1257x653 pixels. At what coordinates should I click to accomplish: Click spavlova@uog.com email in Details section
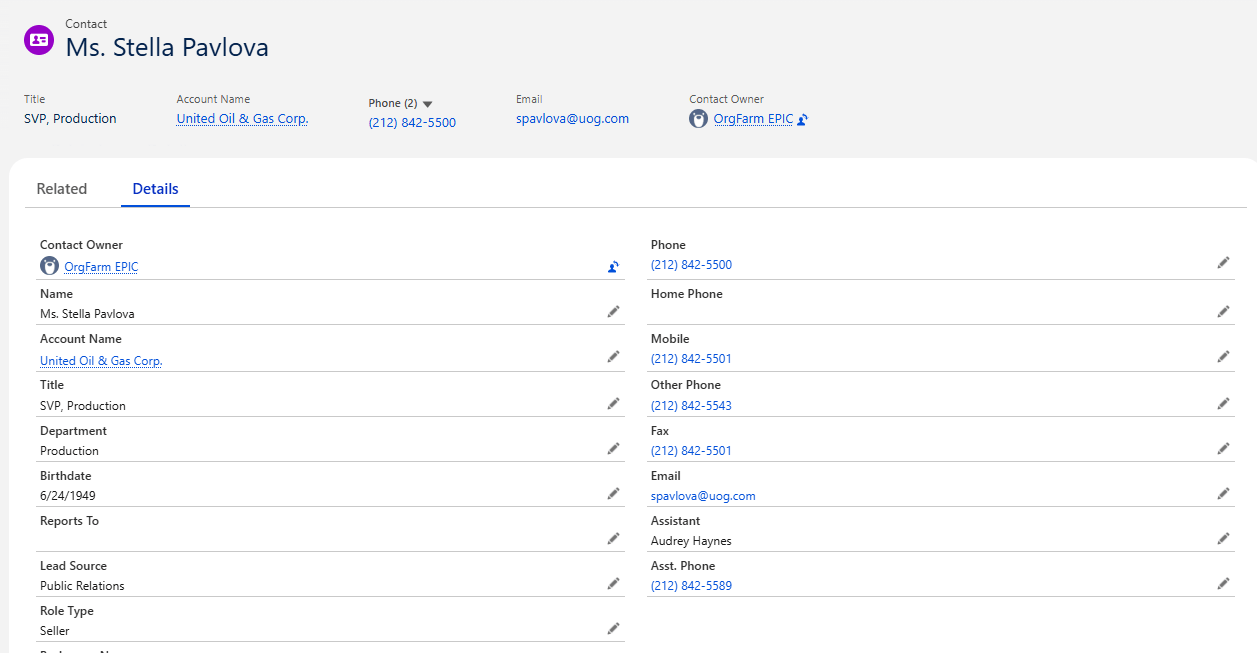coord(703,496)
